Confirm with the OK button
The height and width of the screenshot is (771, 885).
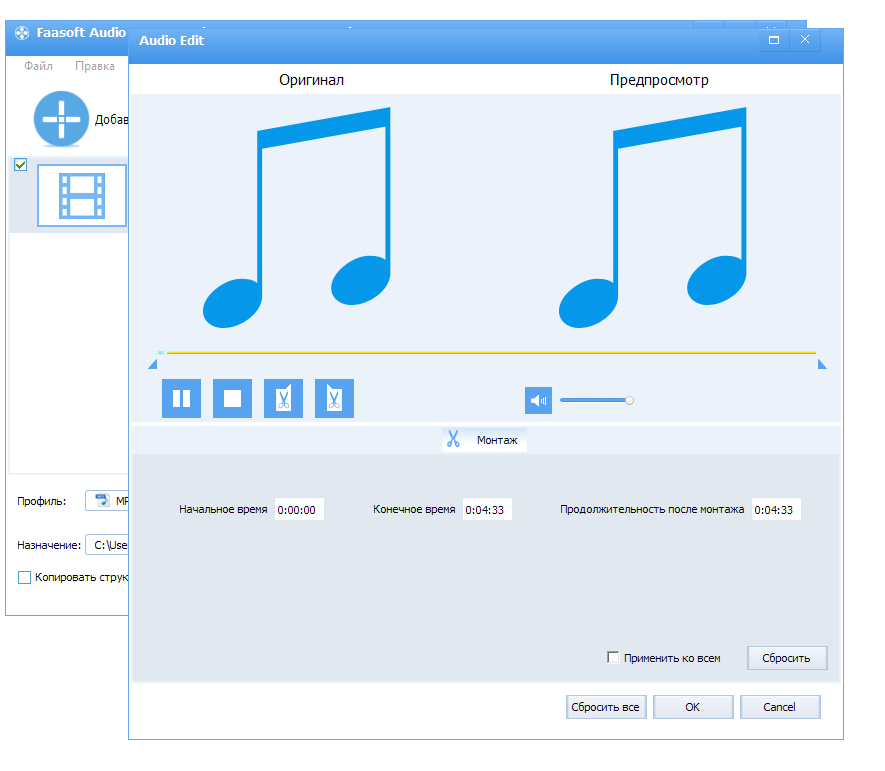click(693, 707)
